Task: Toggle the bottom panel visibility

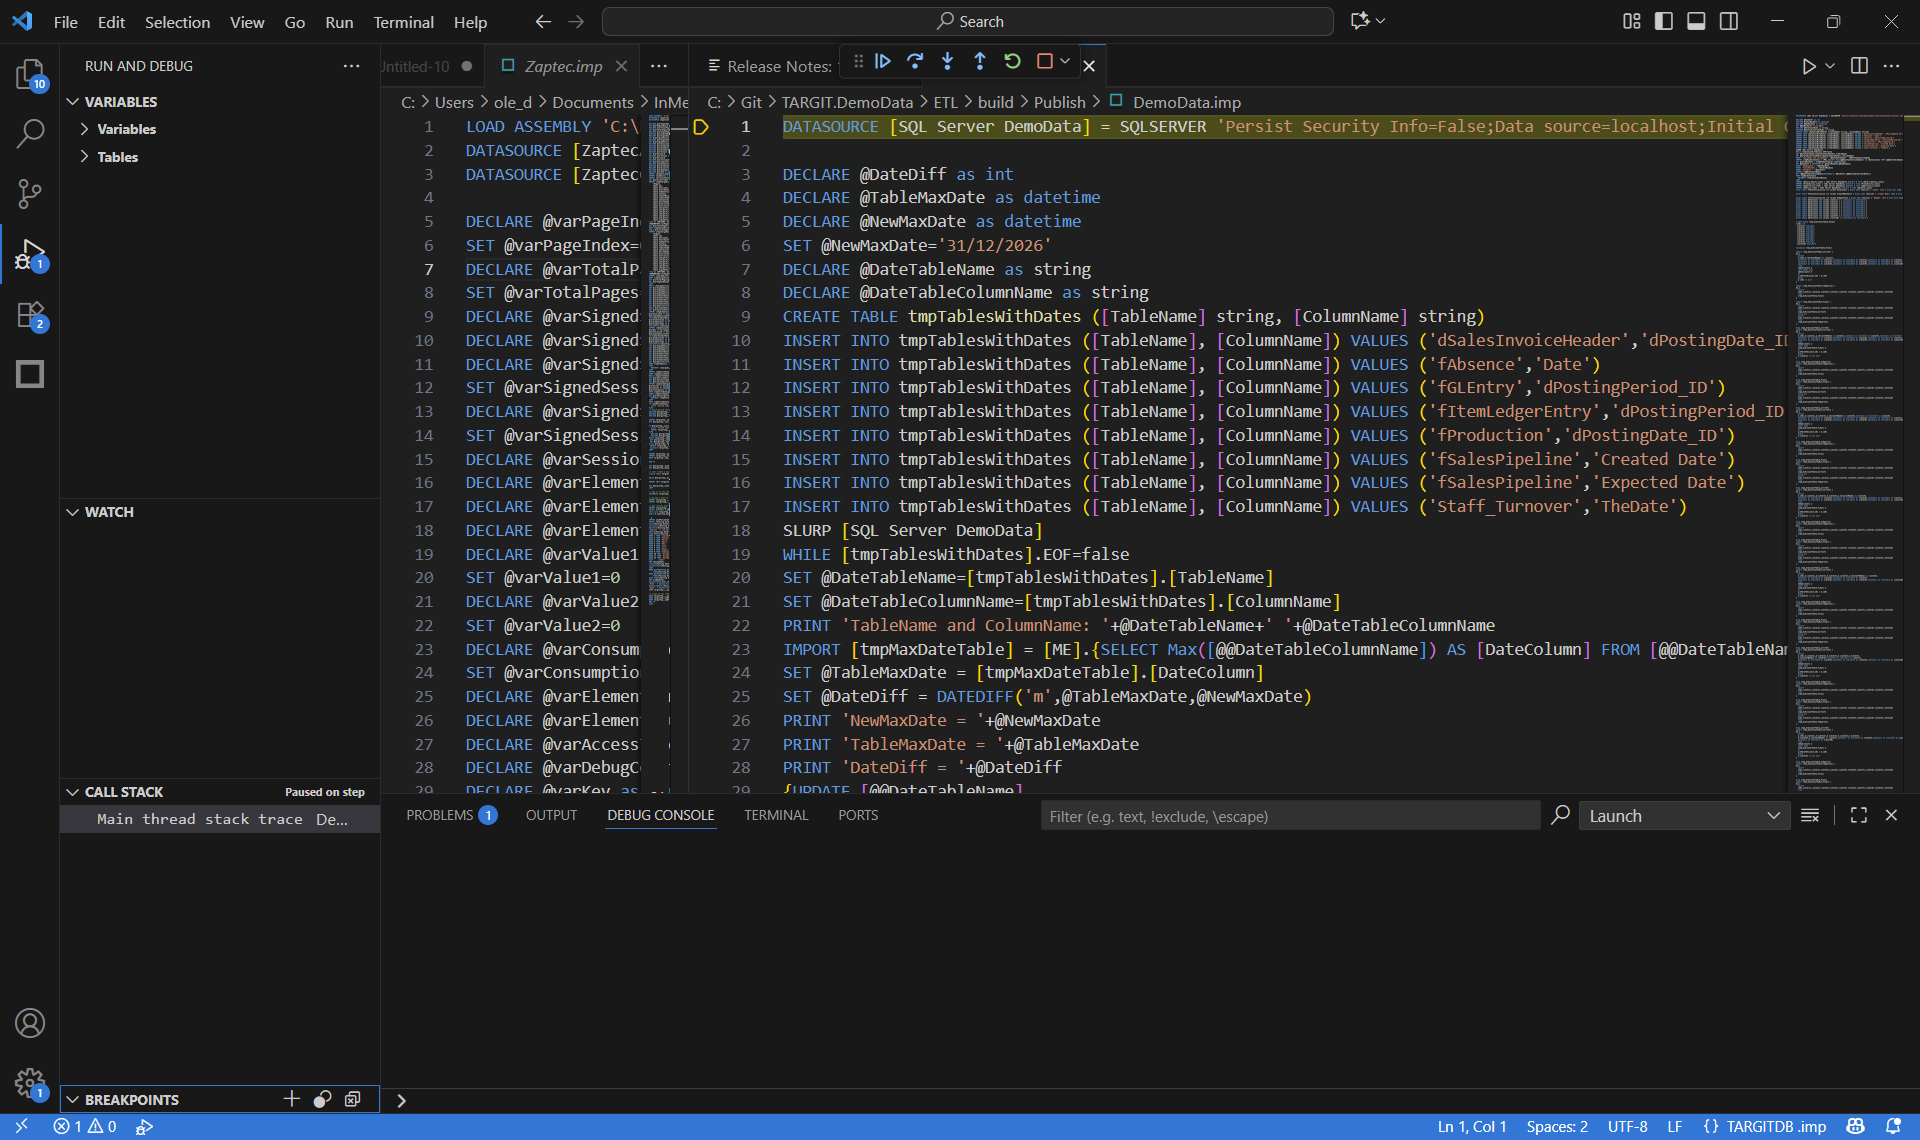Action: pyautogui.click(x=1697, y=20)
